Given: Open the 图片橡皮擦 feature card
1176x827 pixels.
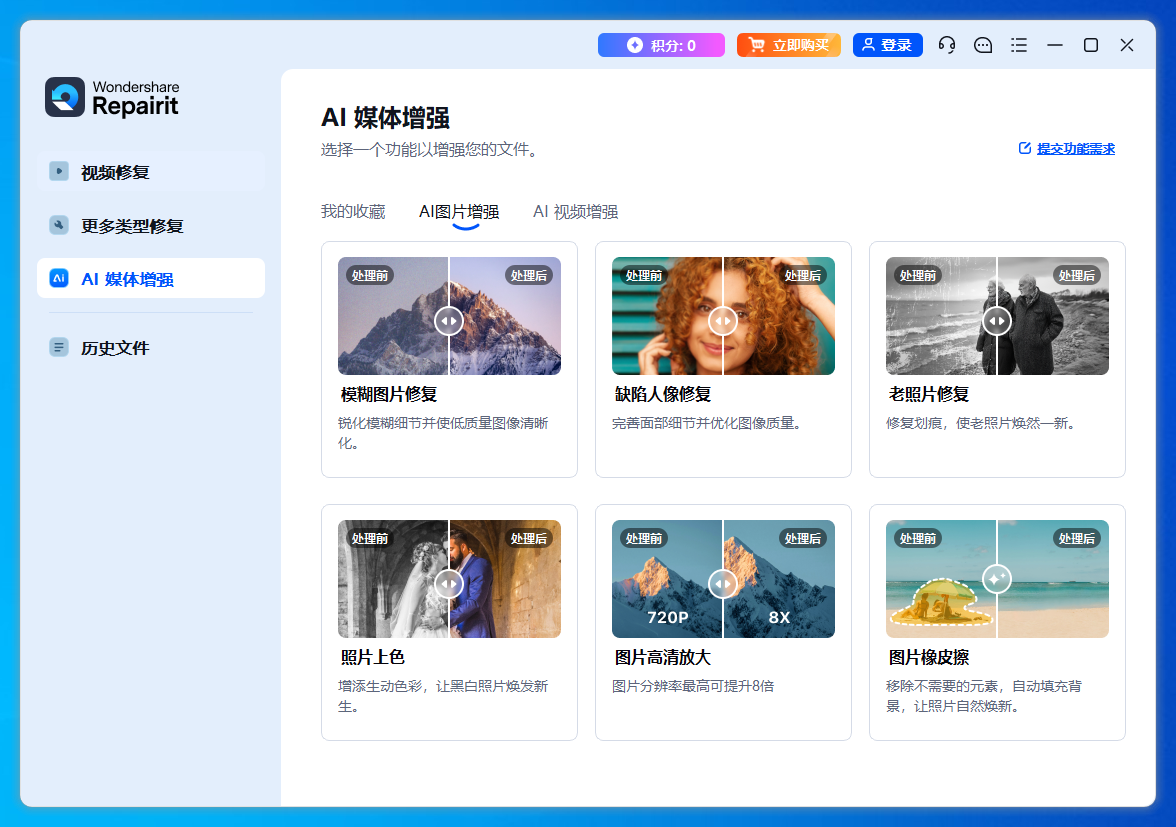Looking at the screenshot, I should pyautogui.click(x=997, y=657).
